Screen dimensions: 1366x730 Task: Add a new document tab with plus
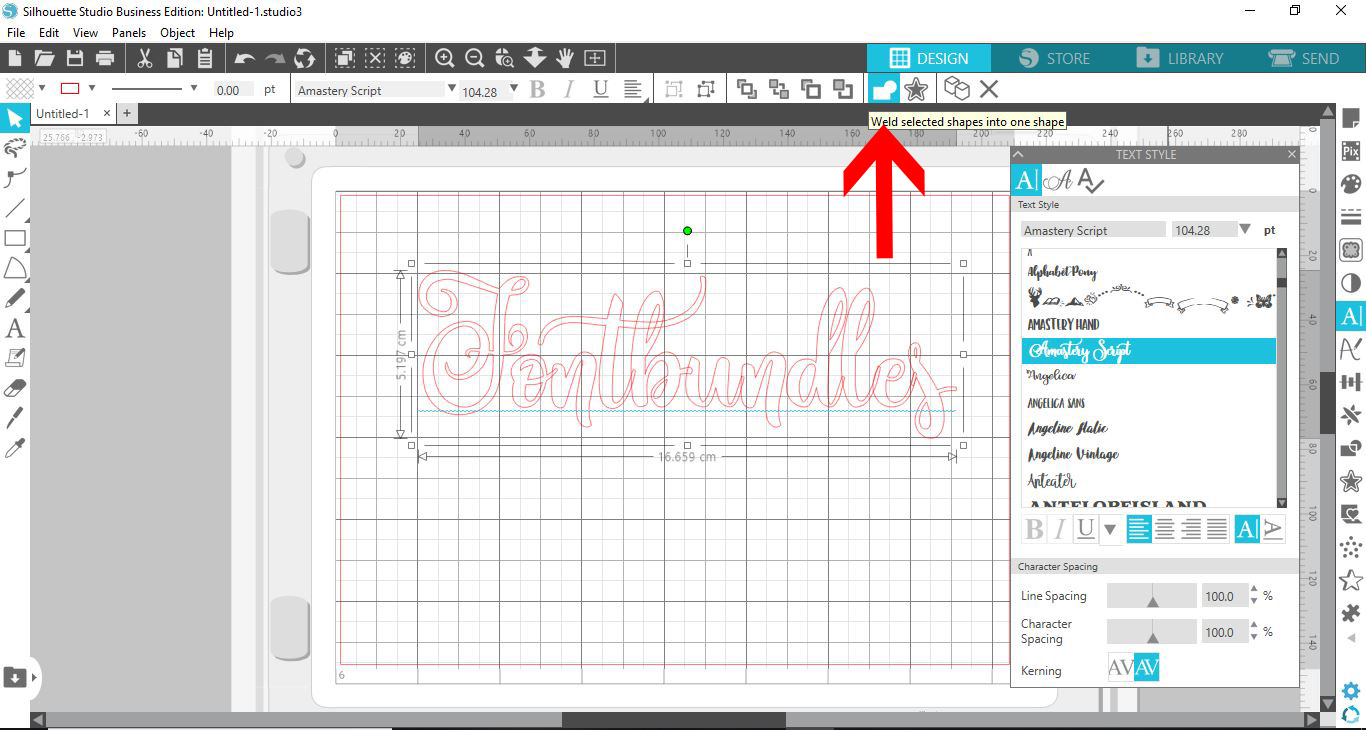[127, 114]
